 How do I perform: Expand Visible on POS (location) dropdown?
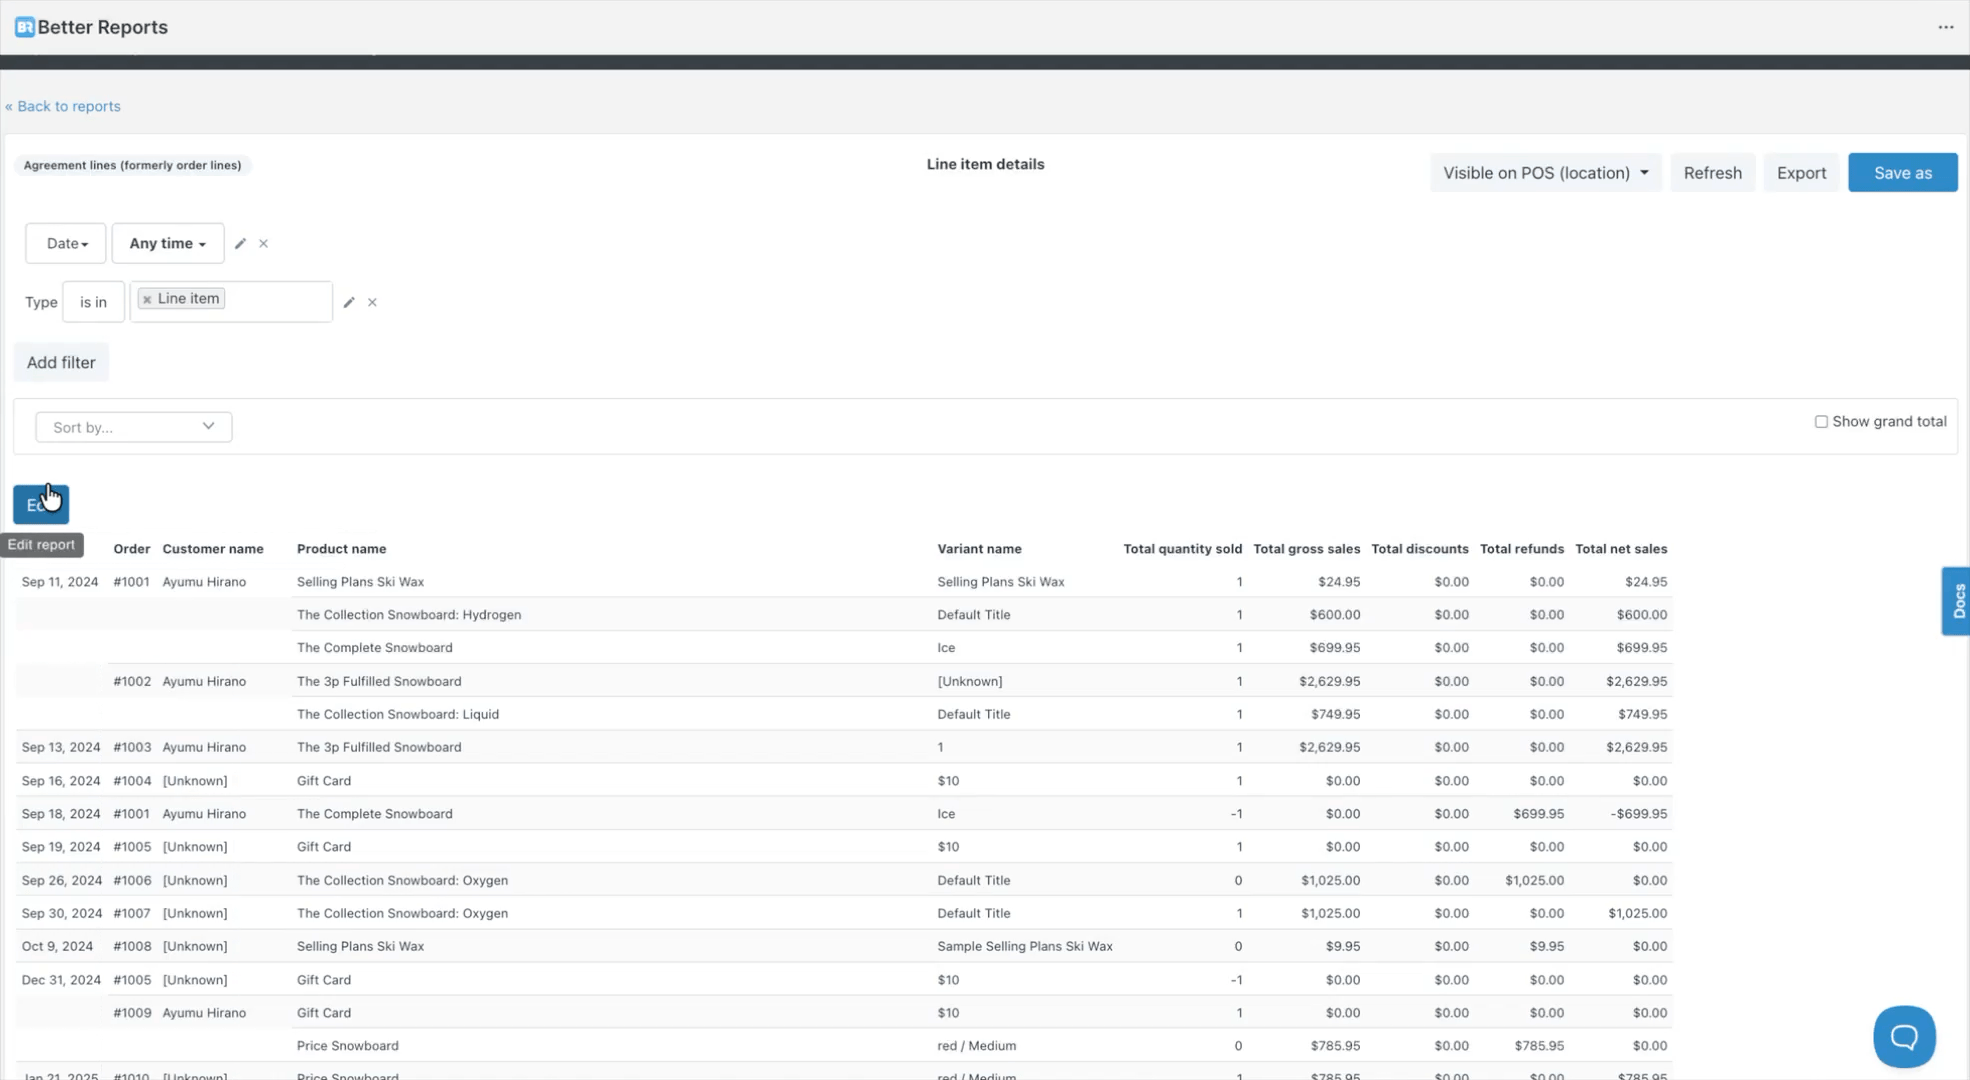click(1545, 173)
